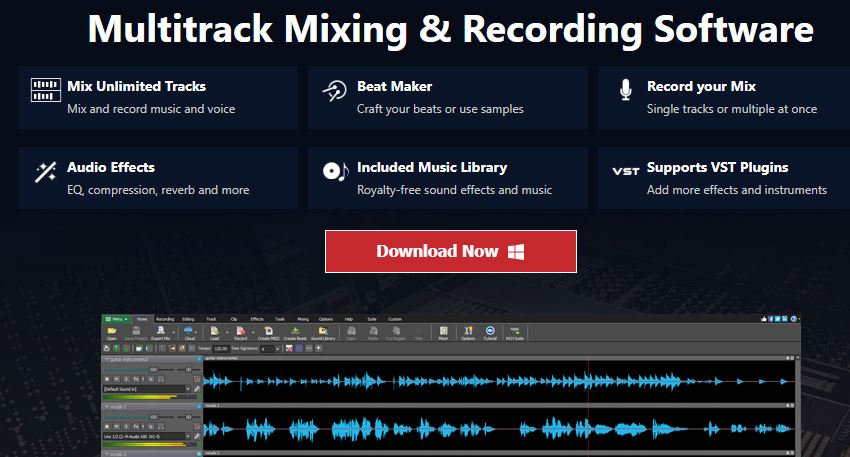Click the Facebook share icon

tap(771, 319)
